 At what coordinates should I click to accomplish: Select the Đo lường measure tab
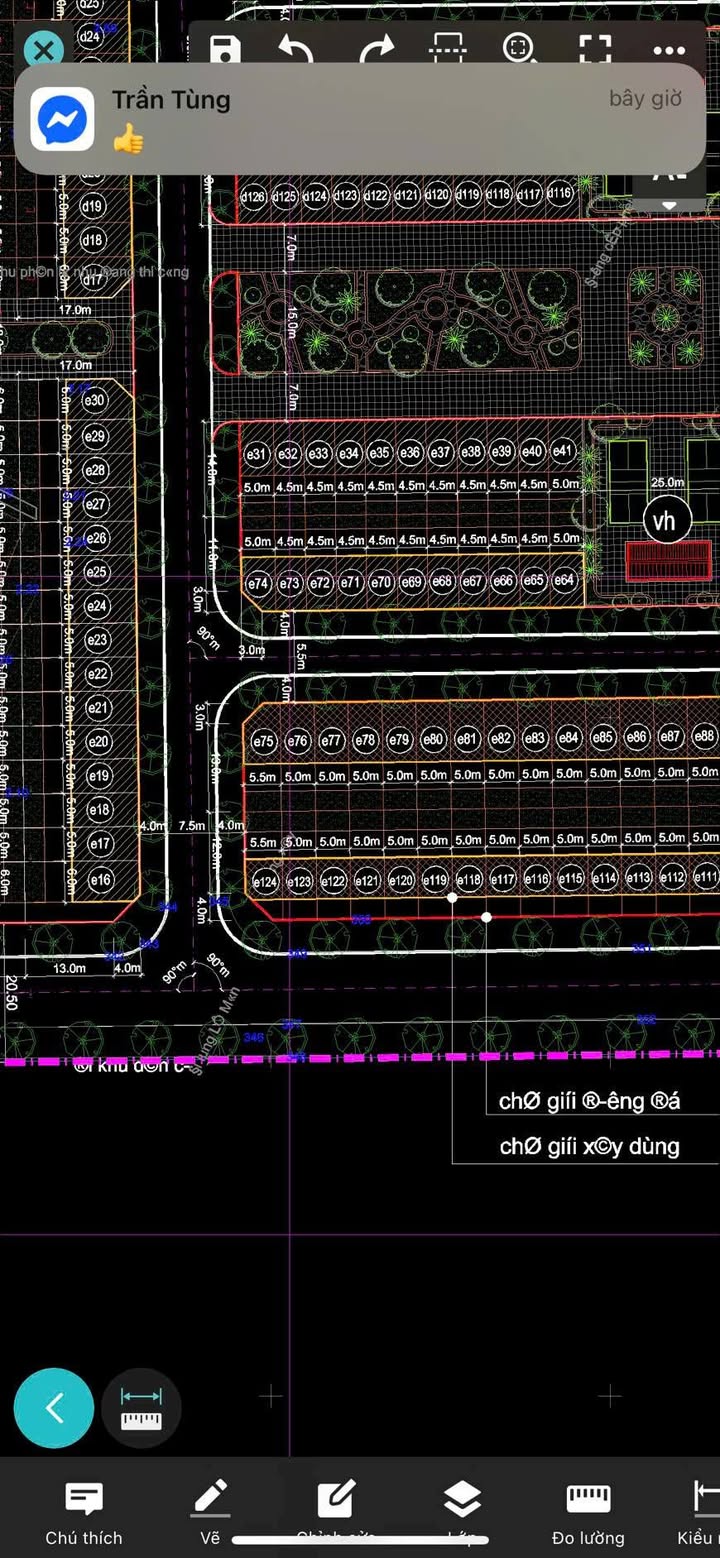point(588,1512)
